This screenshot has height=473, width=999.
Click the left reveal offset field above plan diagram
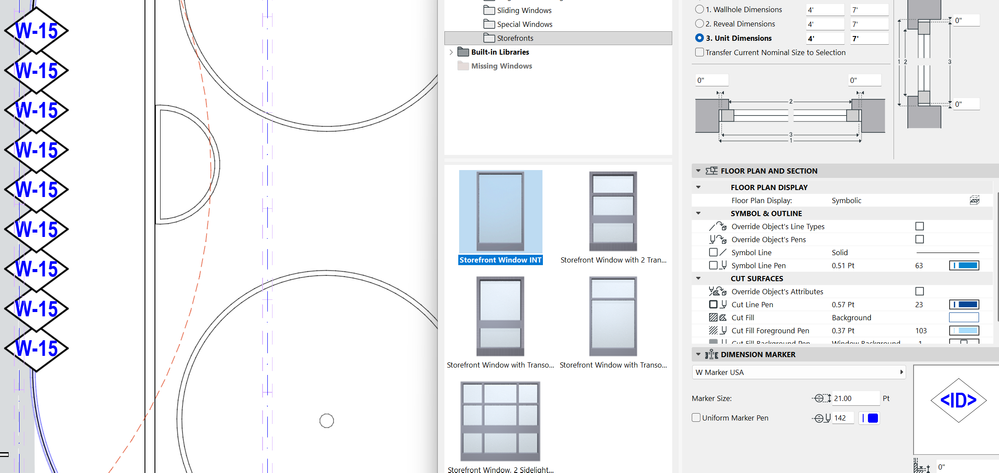[711, 80]
